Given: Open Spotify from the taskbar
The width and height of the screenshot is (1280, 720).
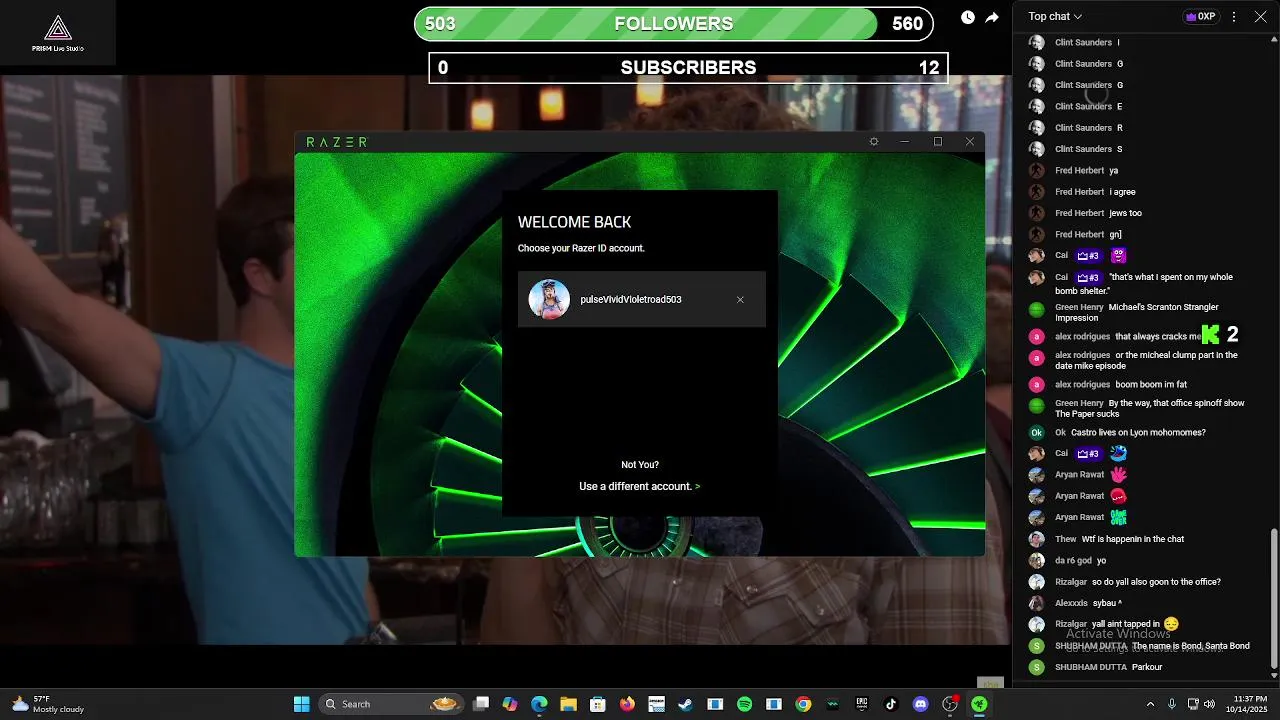Looking at the screenshot, I should [744, 704].
